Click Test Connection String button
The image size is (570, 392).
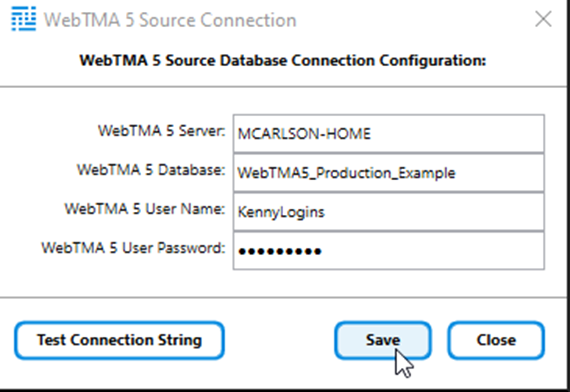point(119,340)
